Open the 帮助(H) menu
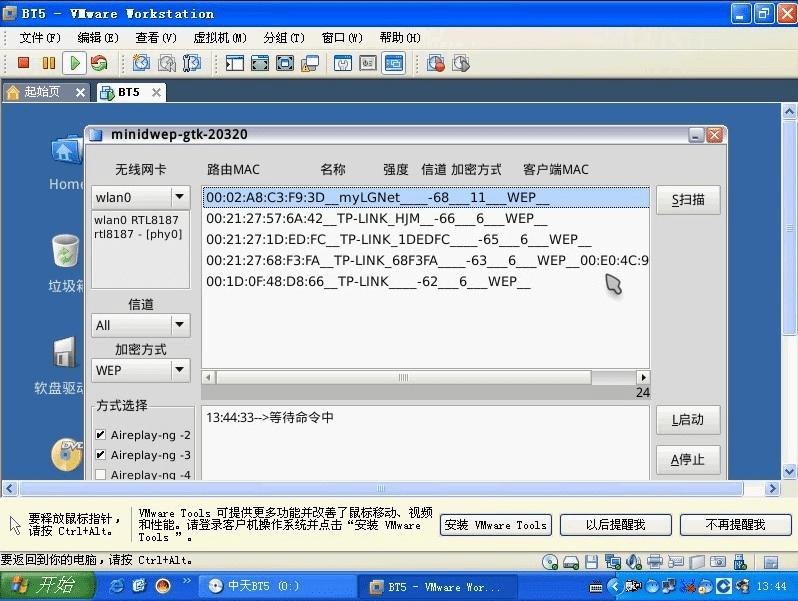 click(400, 38)
